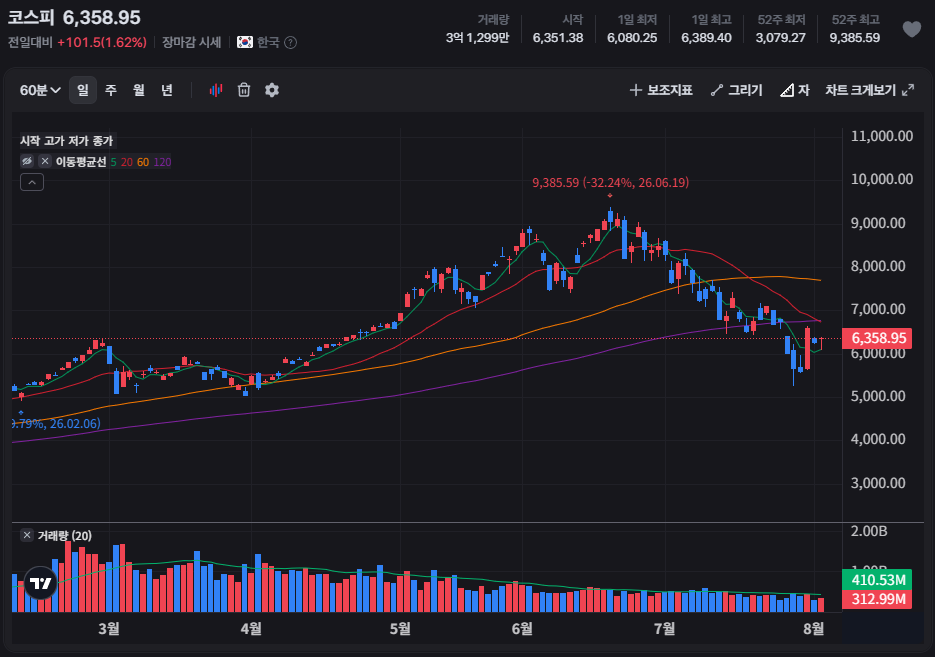The image size is (935, 657).
Task: Open the 60분 interval dropdown
Action: point(40,90)
